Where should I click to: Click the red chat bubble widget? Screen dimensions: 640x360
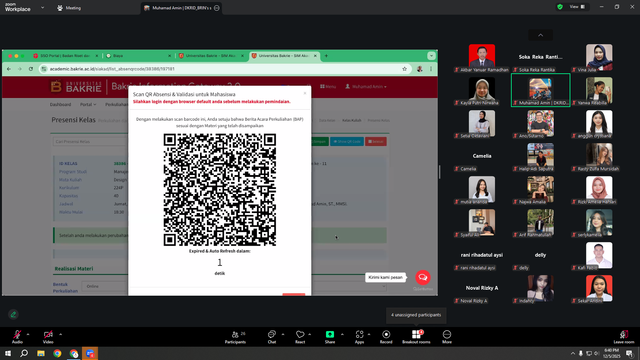click(423, 277)
